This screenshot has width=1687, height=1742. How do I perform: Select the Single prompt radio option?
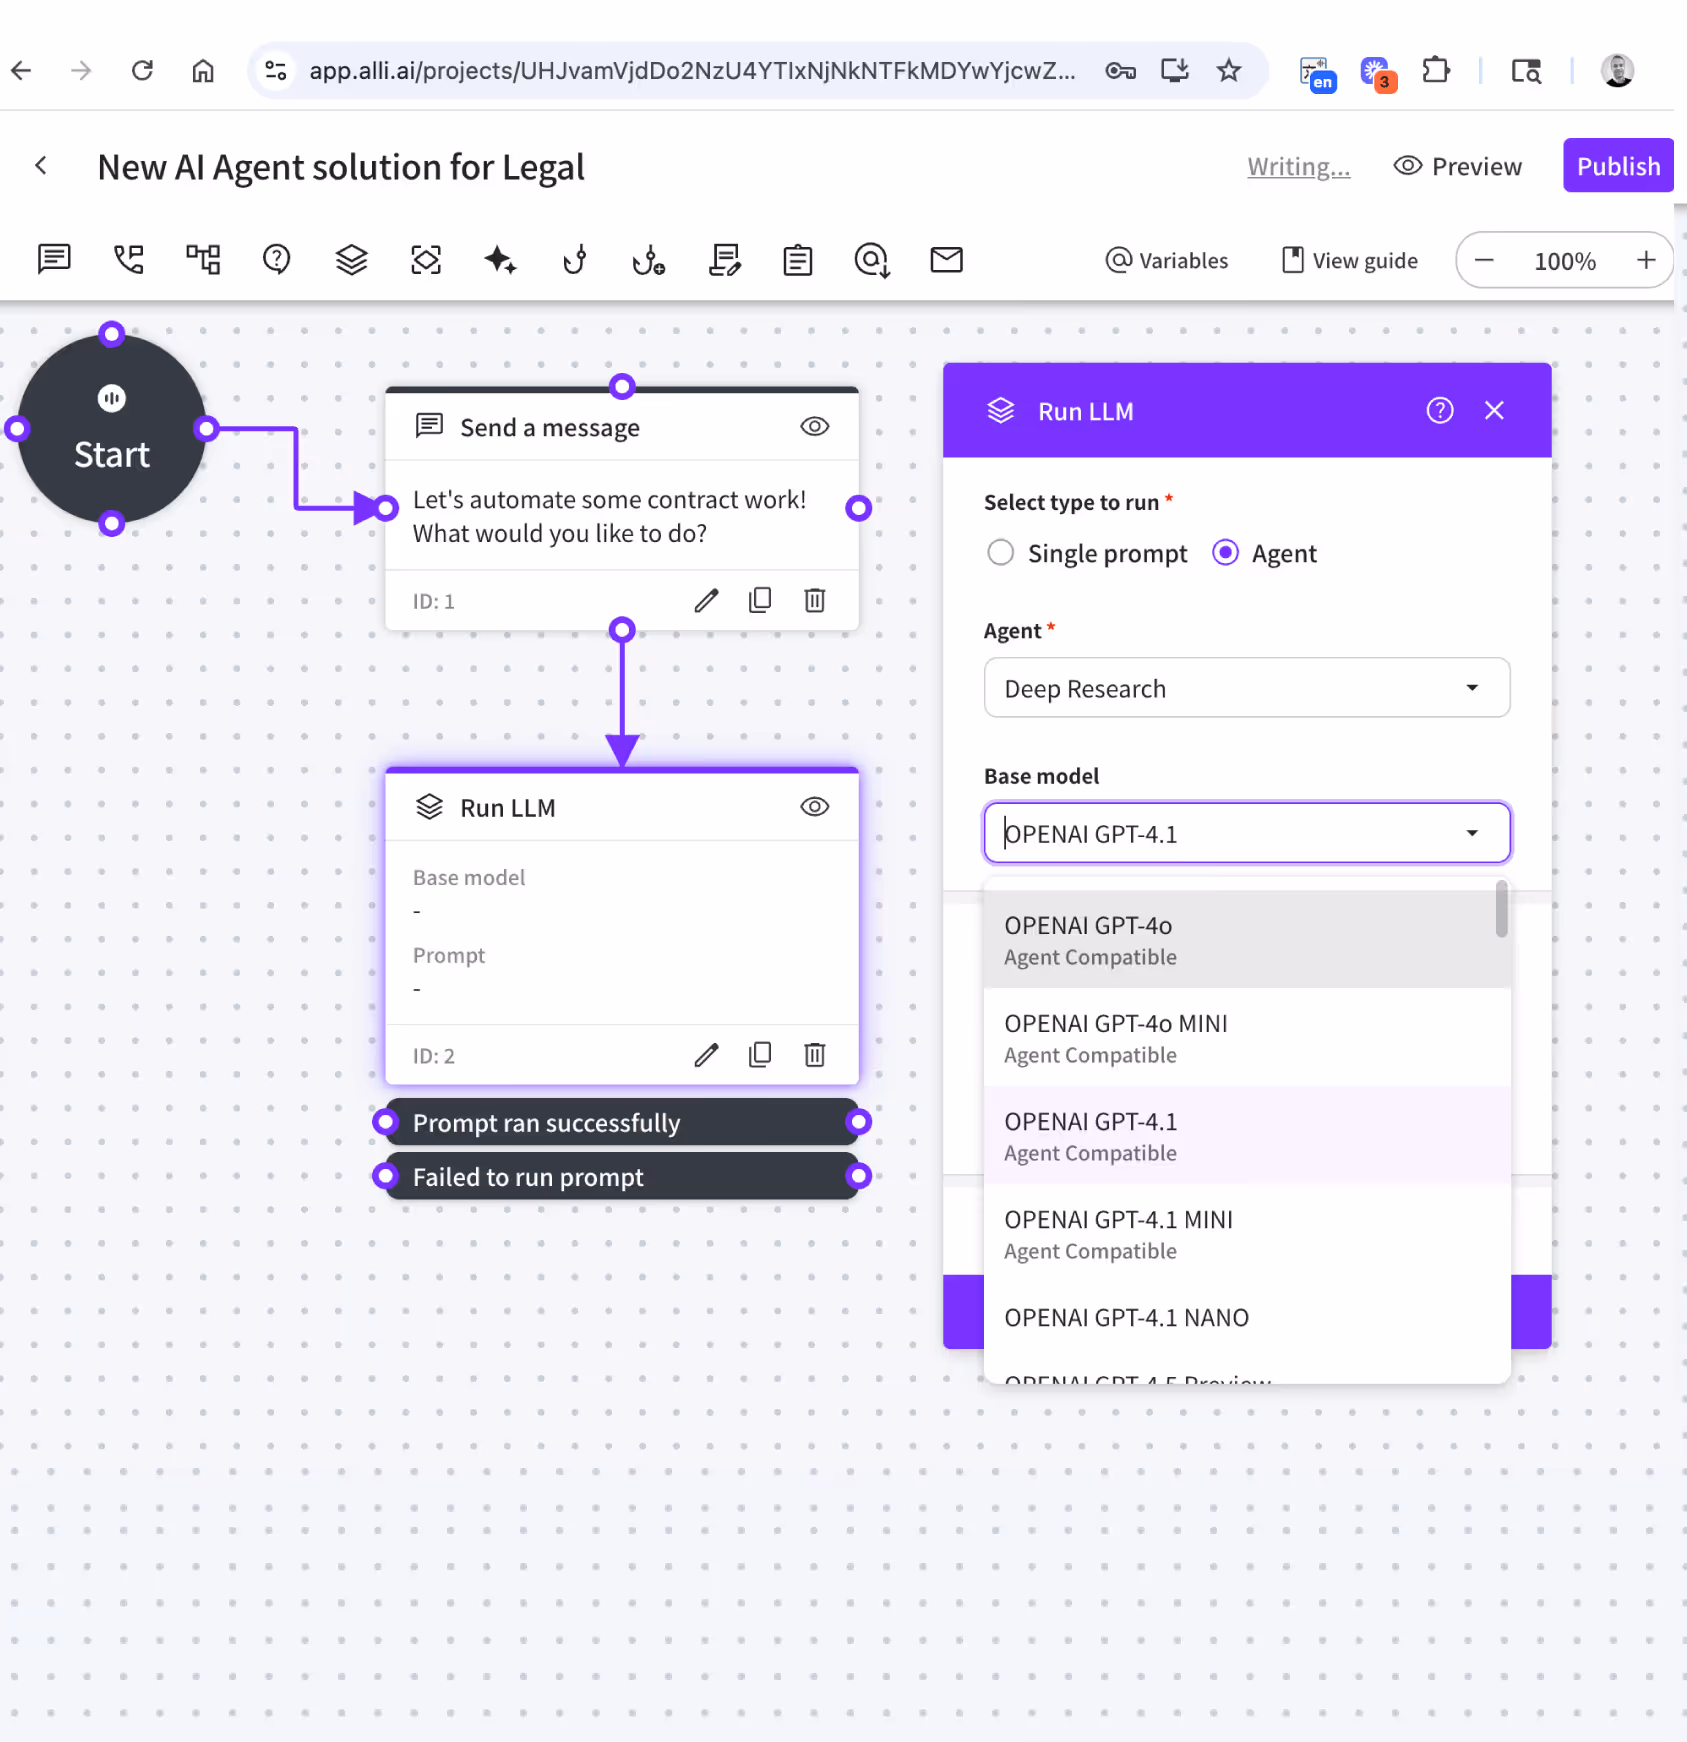pyautogui.click(x=1000, y=553)
